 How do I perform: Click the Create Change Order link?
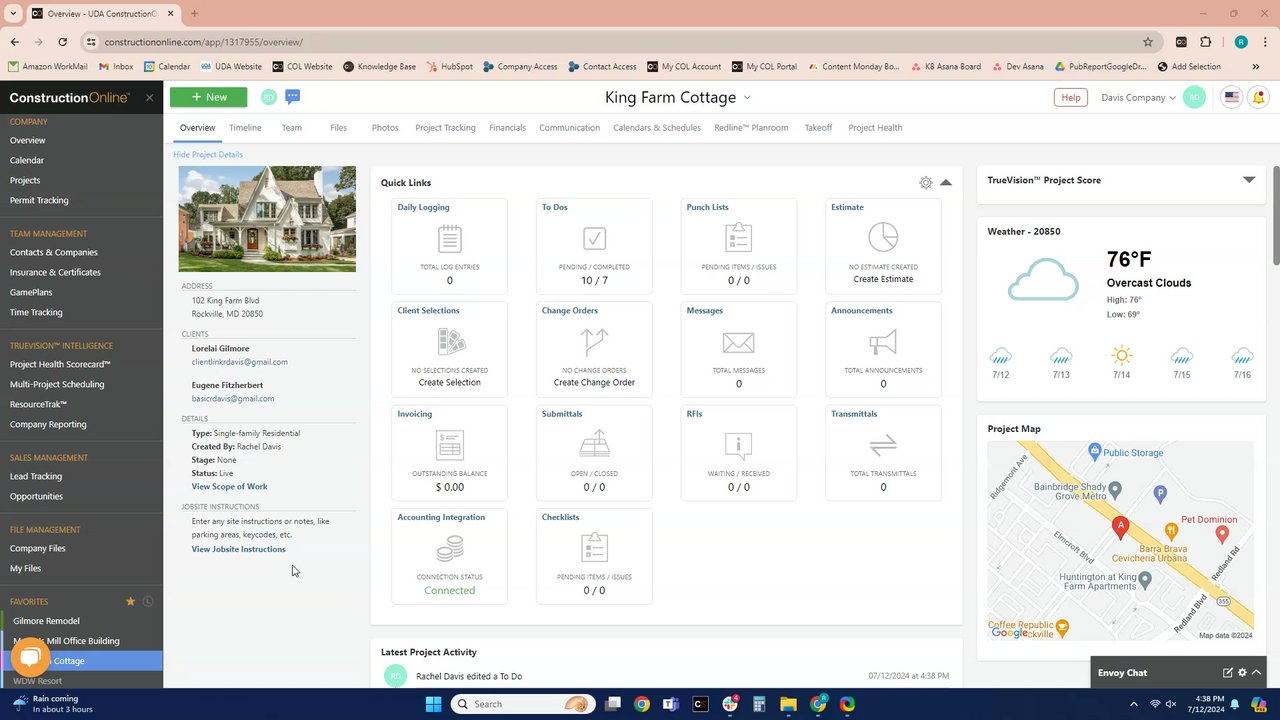tap(594, 383)
